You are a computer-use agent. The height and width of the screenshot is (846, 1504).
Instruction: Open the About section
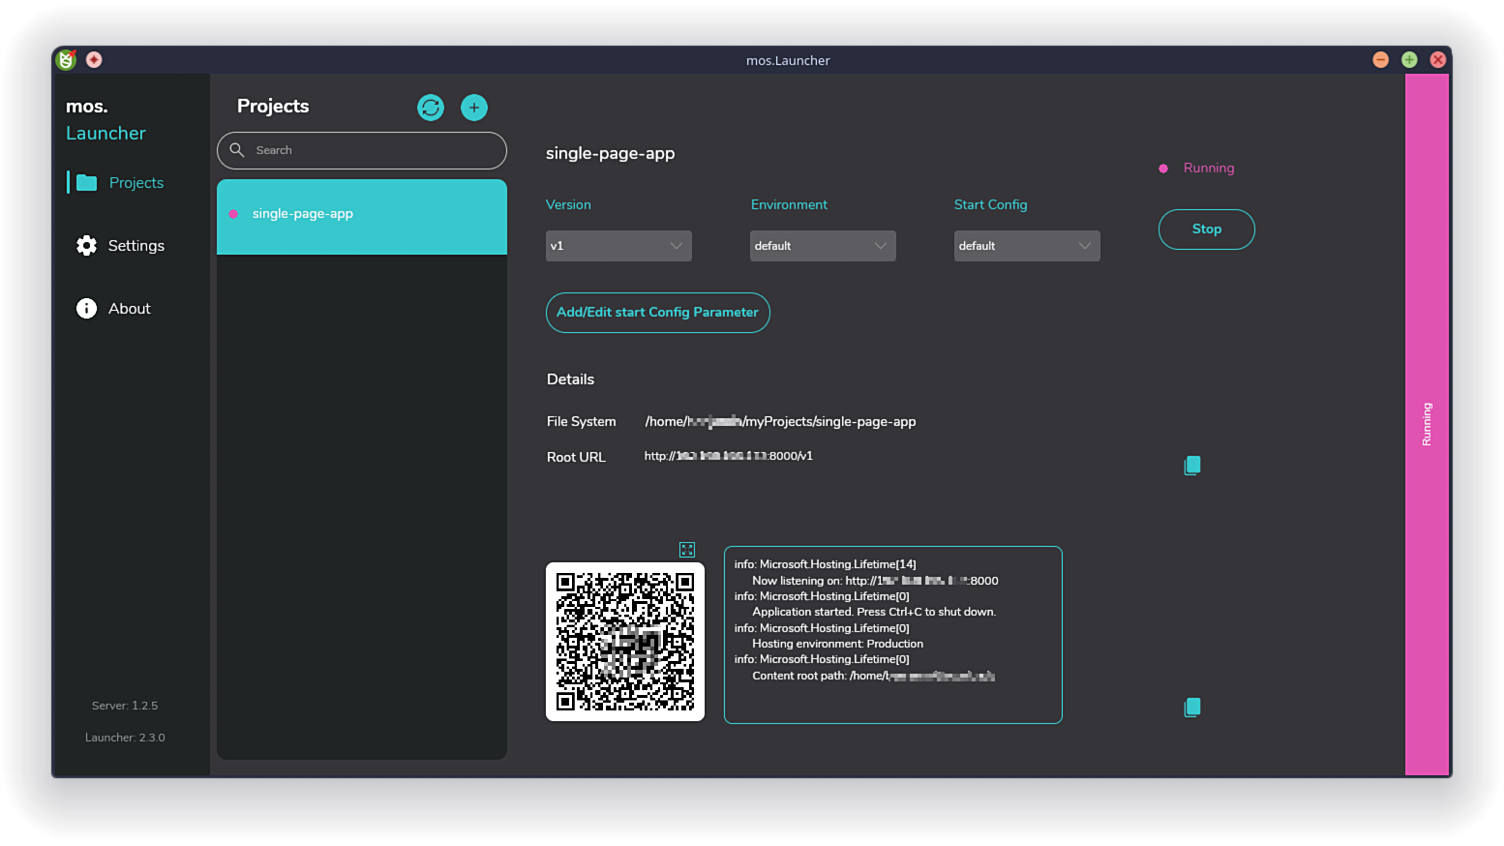pyautogui.click(x=129, y=308)
